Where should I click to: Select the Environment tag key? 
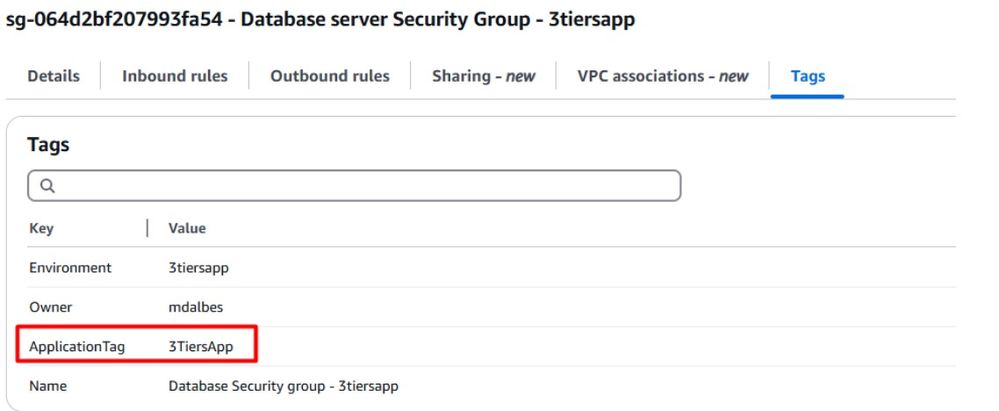pos(70,268)
